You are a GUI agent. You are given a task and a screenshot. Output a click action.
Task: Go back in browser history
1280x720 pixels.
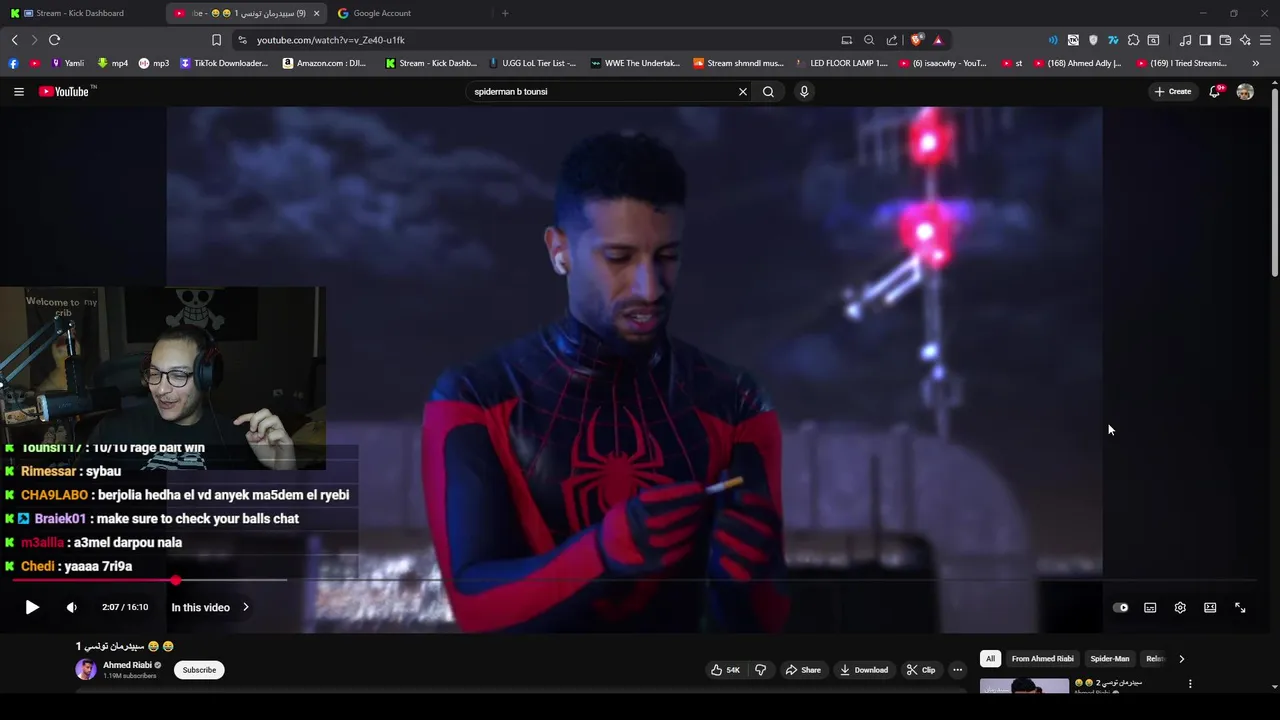pyautogui.click(x=14, y=40)
